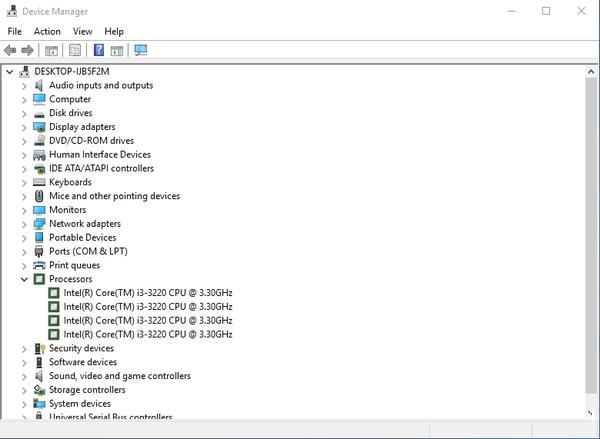600x439 pixels.
Task: Click the vertical scrollbar thumb
Action: (591, 235)
